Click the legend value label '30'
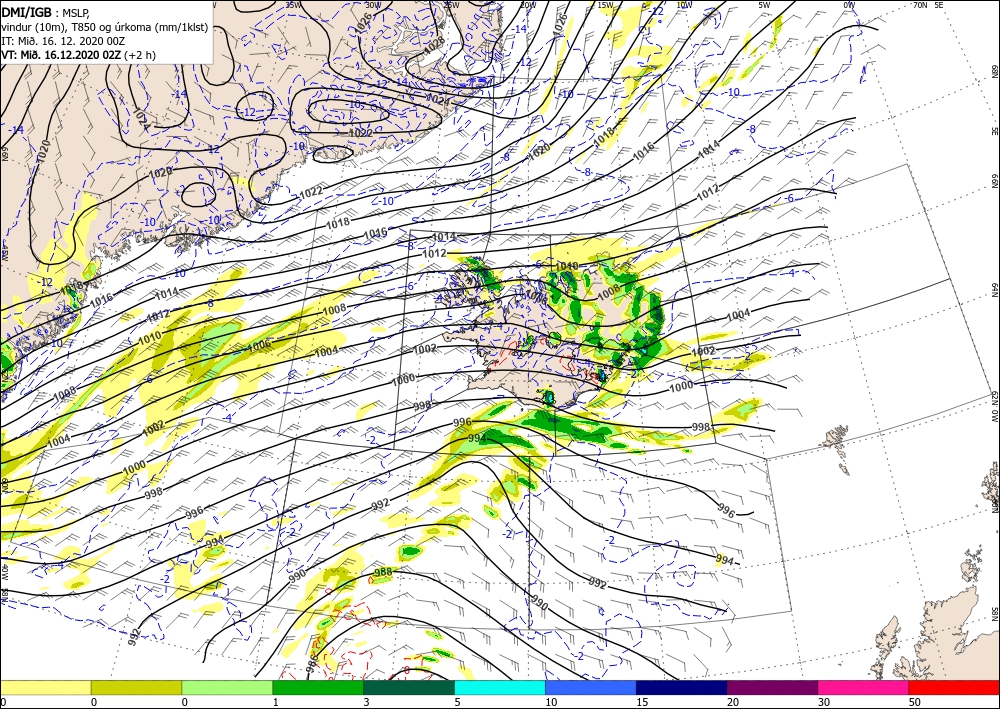This screenshot has height=709, width=1000. tap(824, 702)
